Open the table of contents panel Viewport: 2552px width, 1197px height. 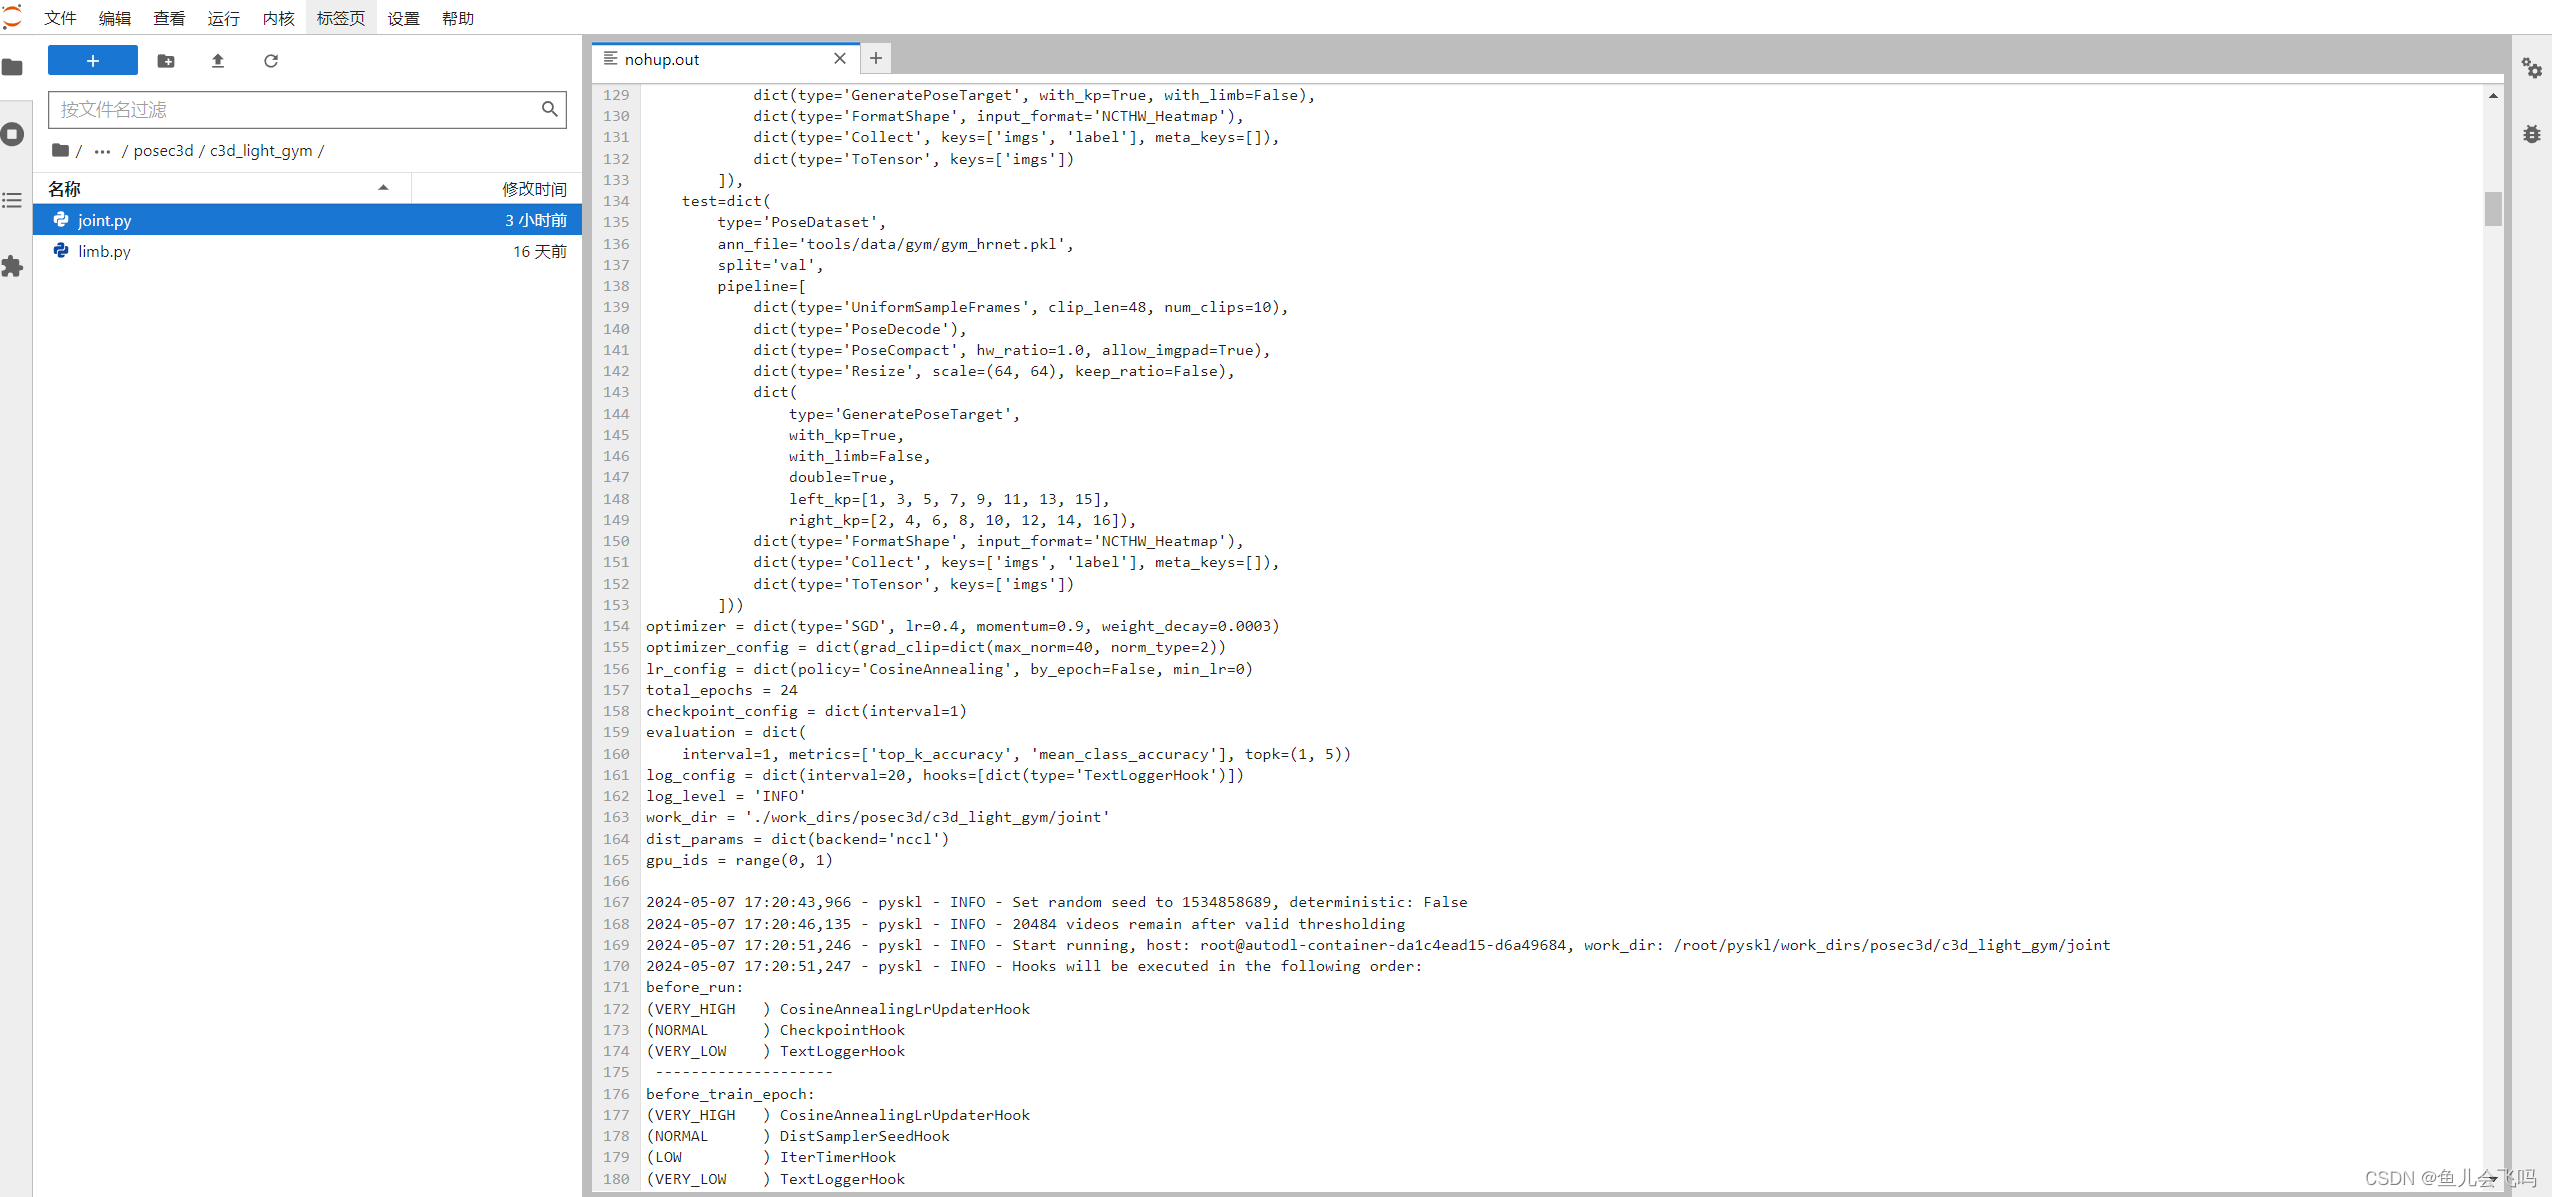(x=13, y=200)
